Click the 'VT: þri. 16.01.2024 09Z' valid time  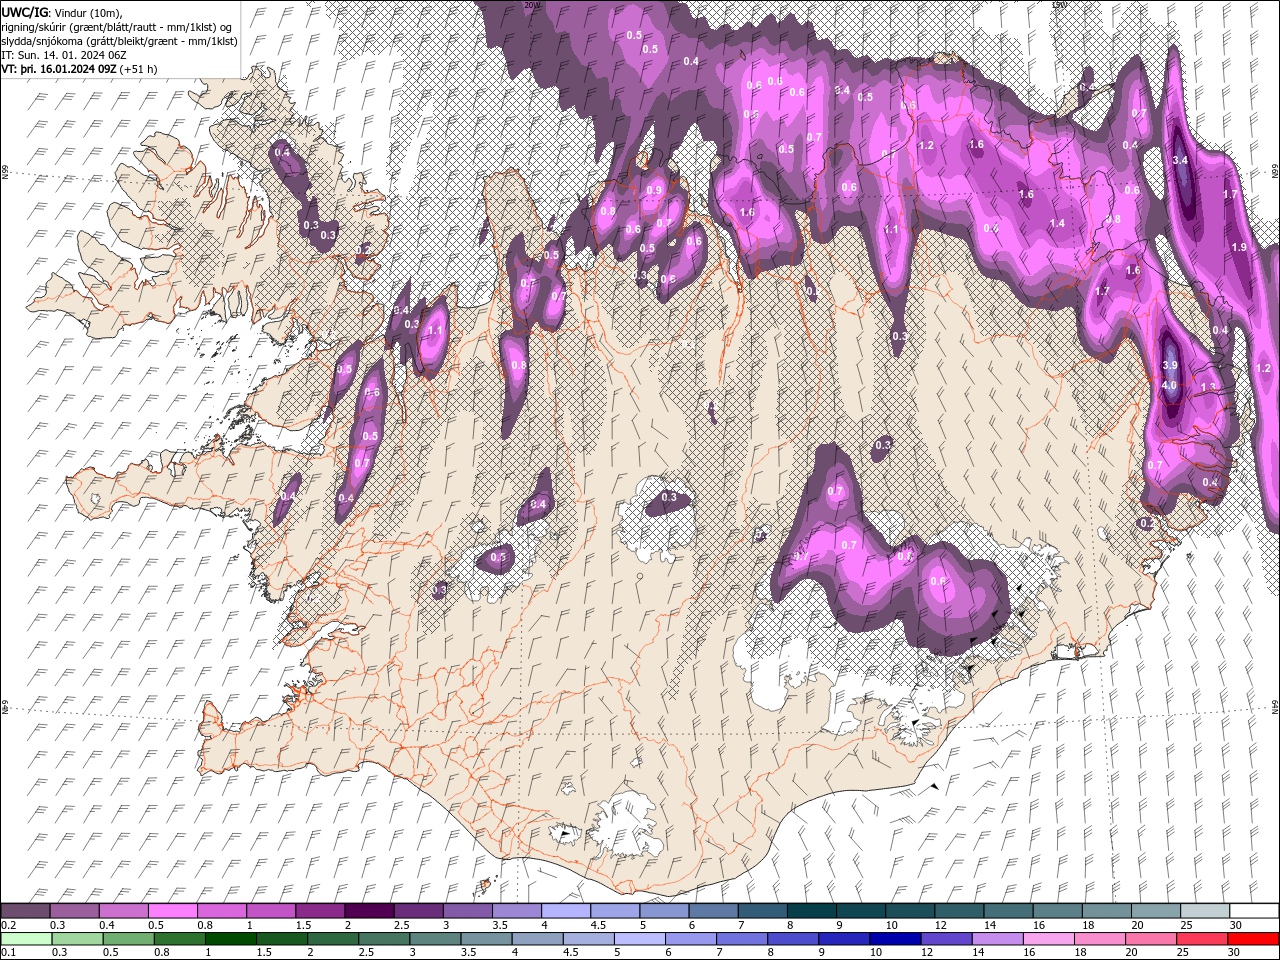[59, 69]
